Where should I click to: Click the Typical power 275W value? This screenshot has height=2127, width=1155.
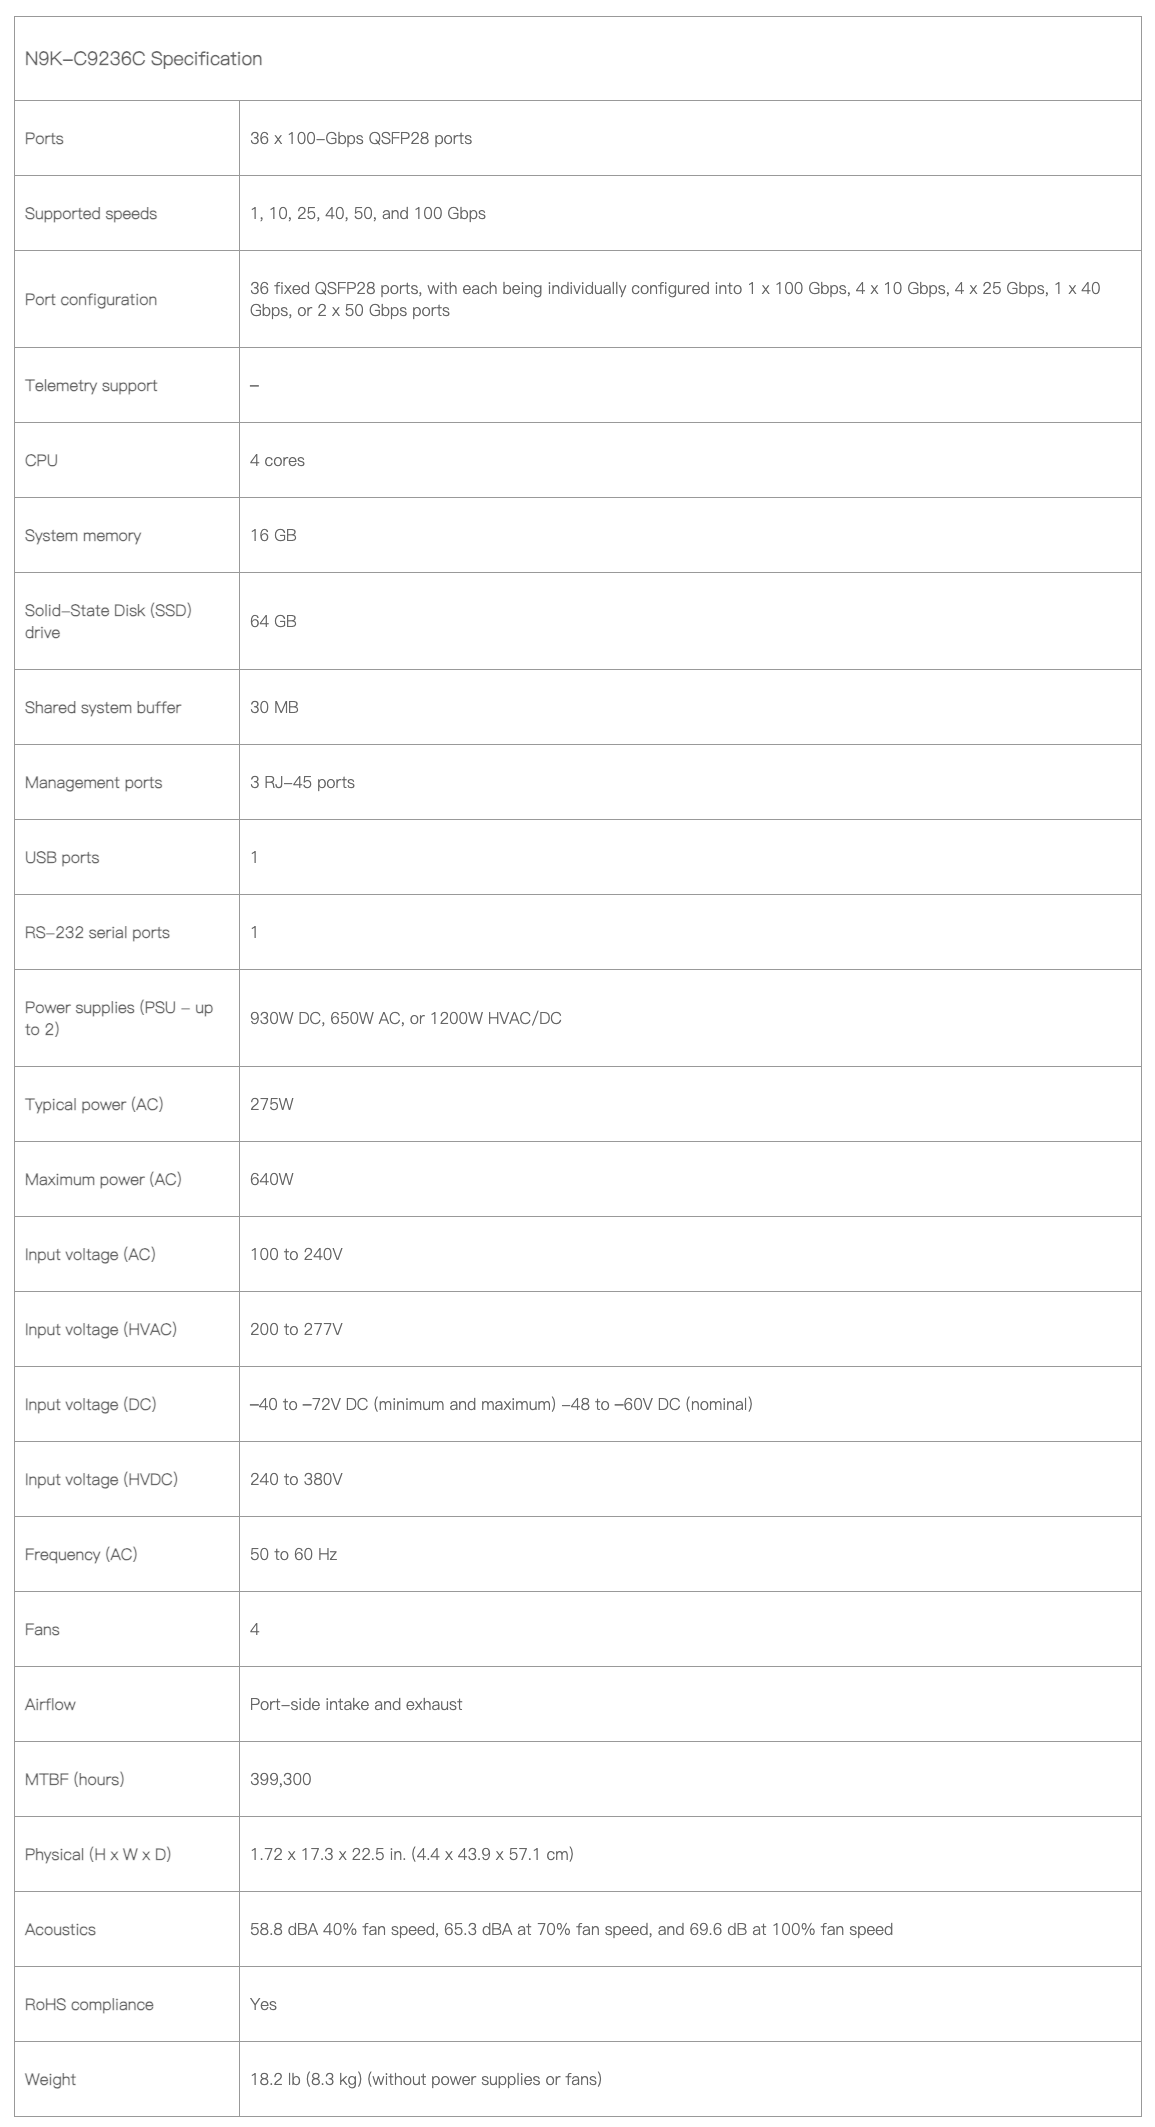coord(271,1104)
